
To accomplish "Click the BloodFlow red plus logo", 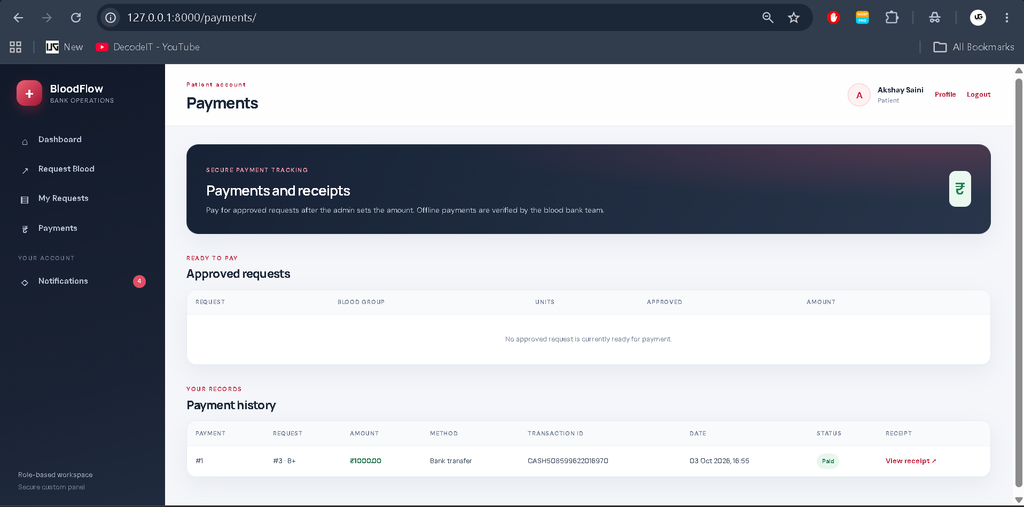I will [x=29, y=93].
